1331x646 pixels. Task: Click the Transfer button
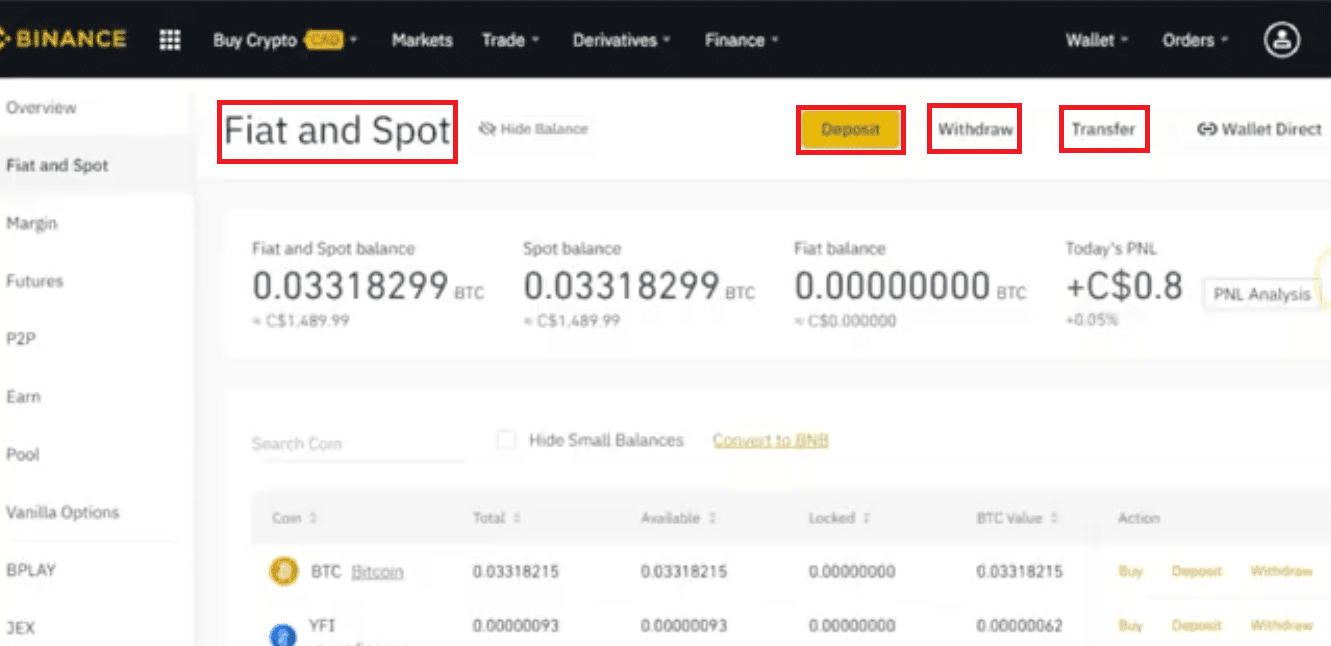point(1104,129)
